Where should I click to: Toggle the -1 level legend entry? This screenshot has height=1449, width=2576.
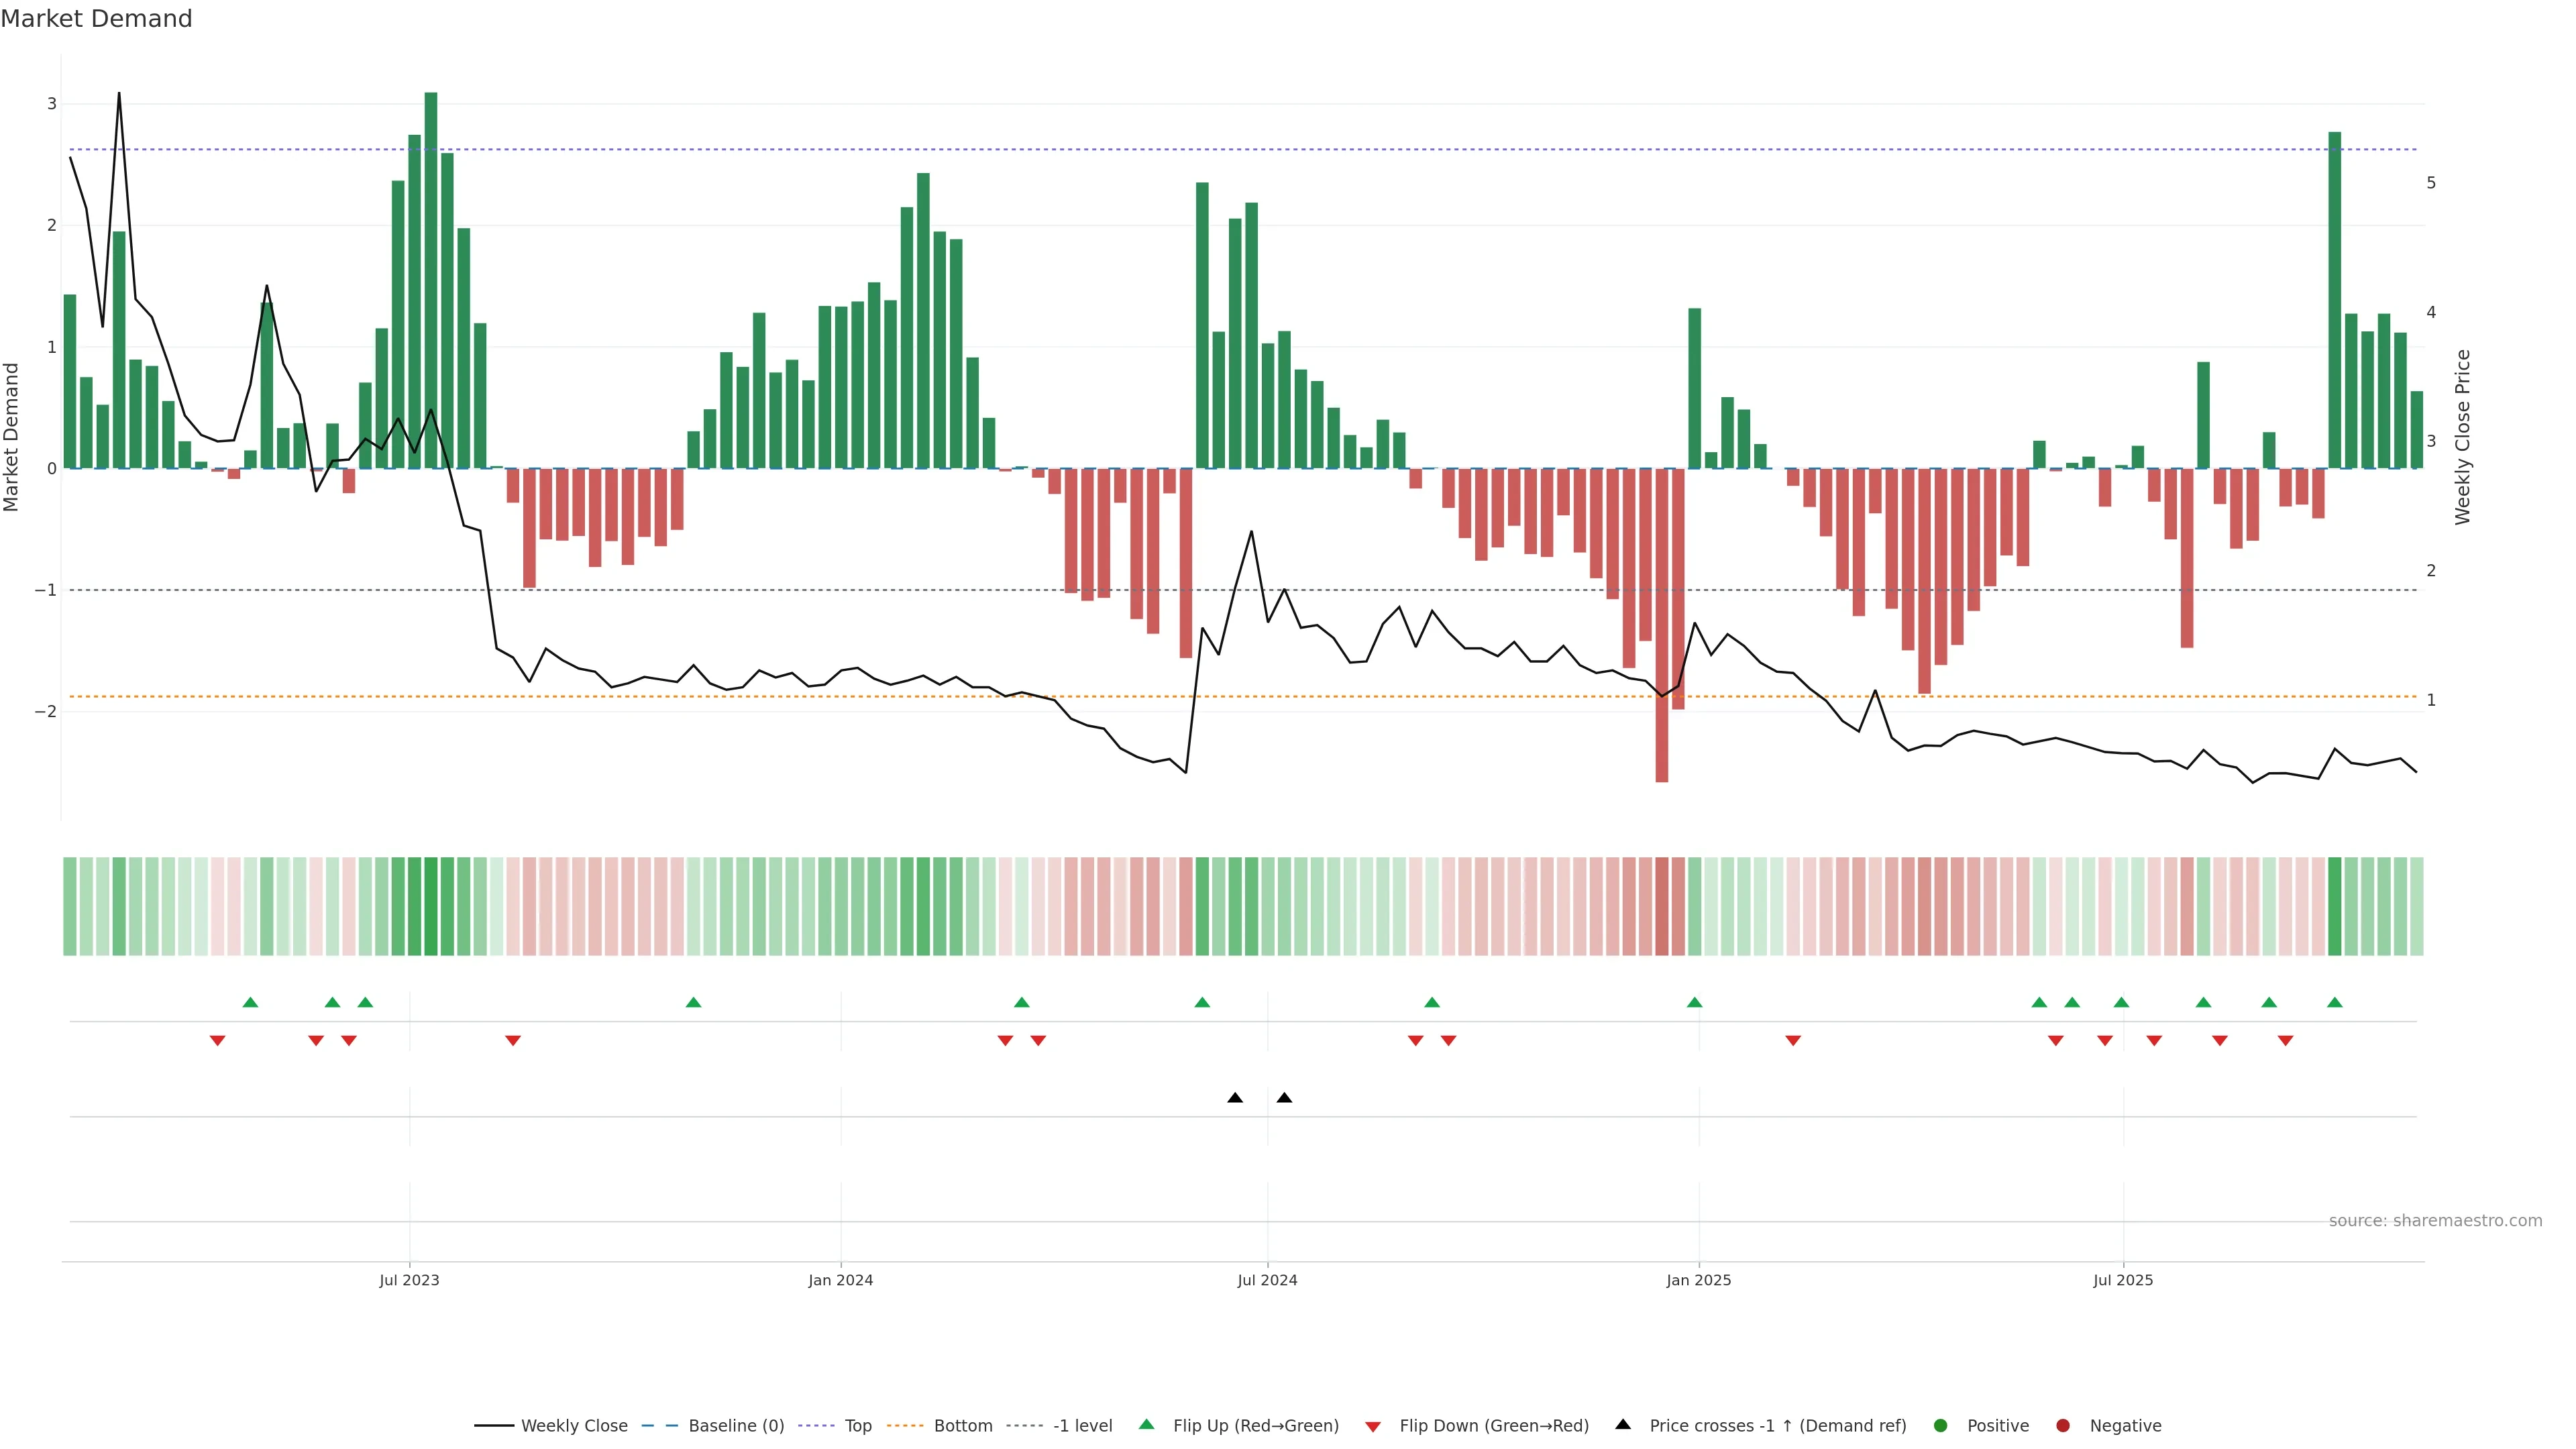click(x=1082, y=1425)
